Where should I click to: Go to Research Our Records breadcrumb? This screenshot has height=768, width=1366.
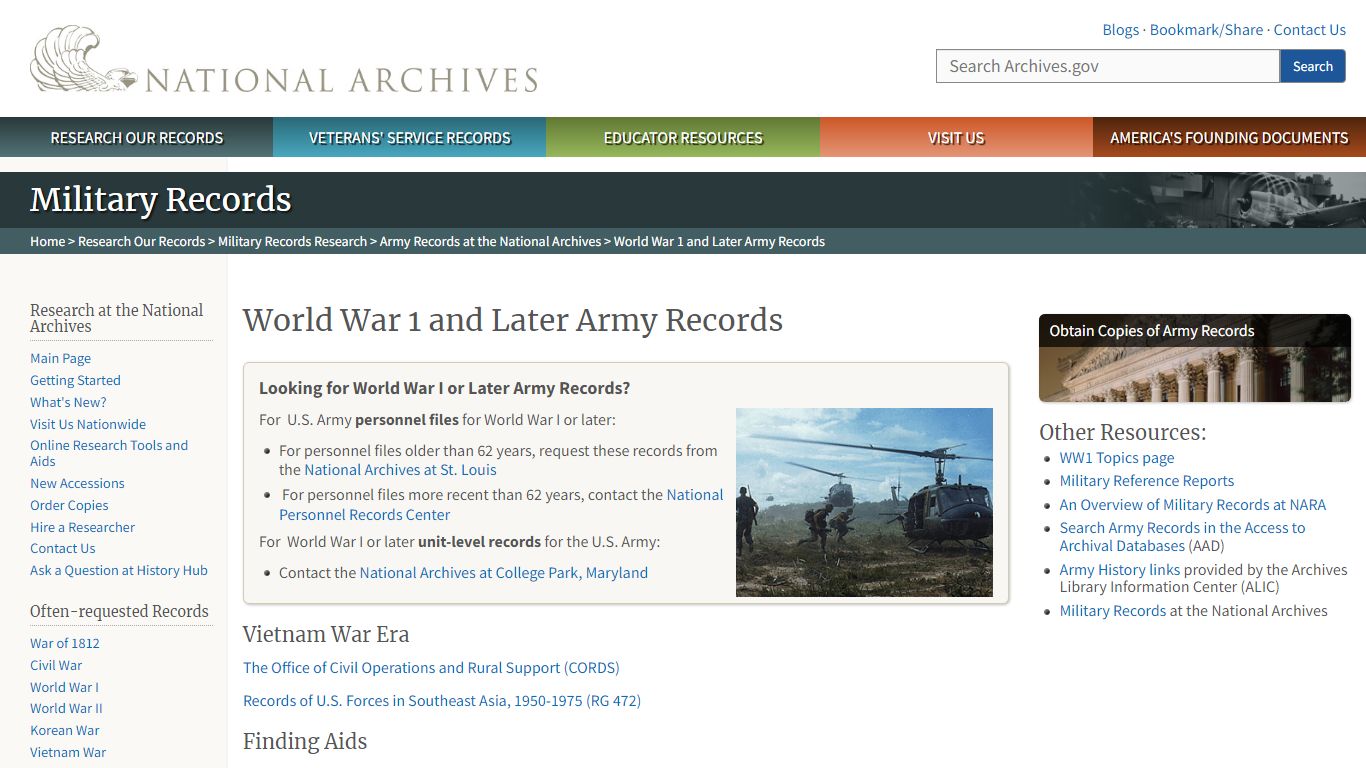coord(141,241)
